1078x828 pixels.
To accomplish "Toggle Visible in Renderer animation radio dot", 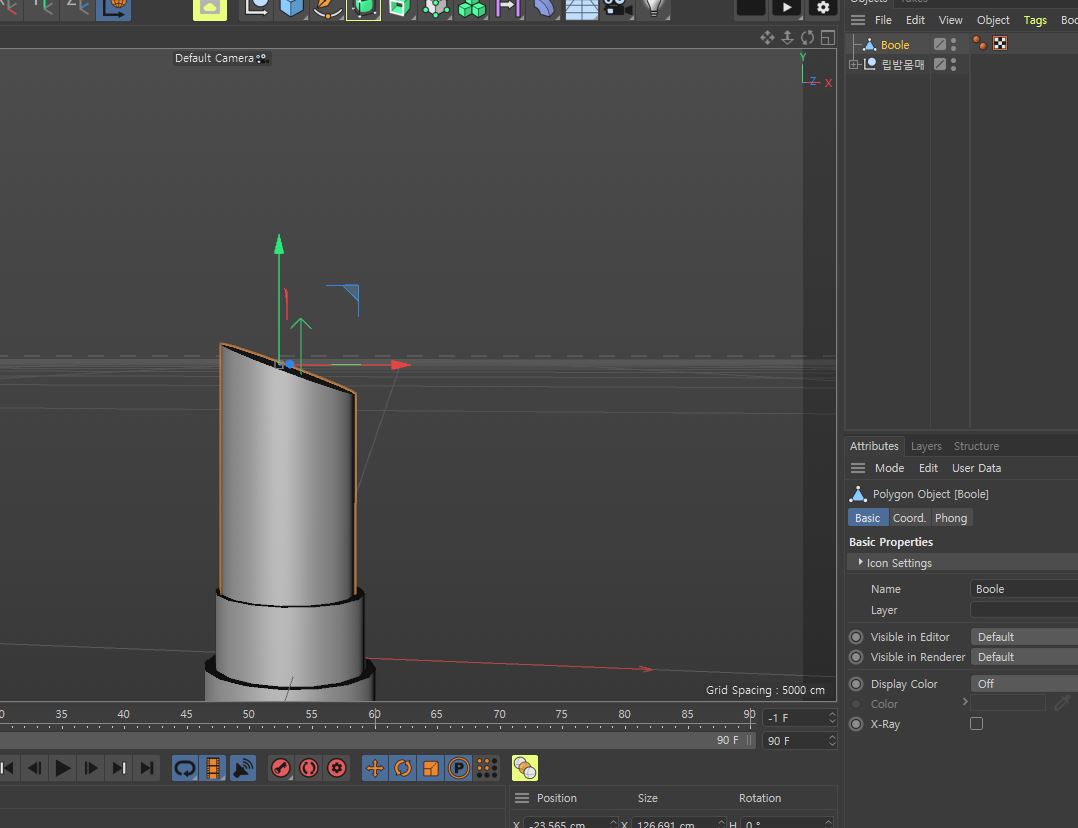I will [856, 657].
